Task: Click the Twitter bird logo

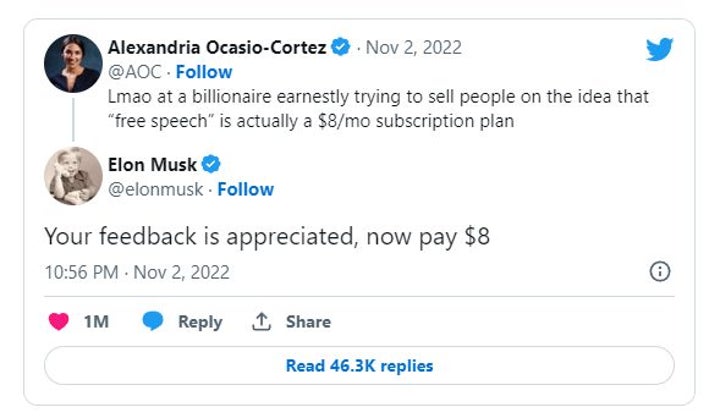Action: coord(659,49)
